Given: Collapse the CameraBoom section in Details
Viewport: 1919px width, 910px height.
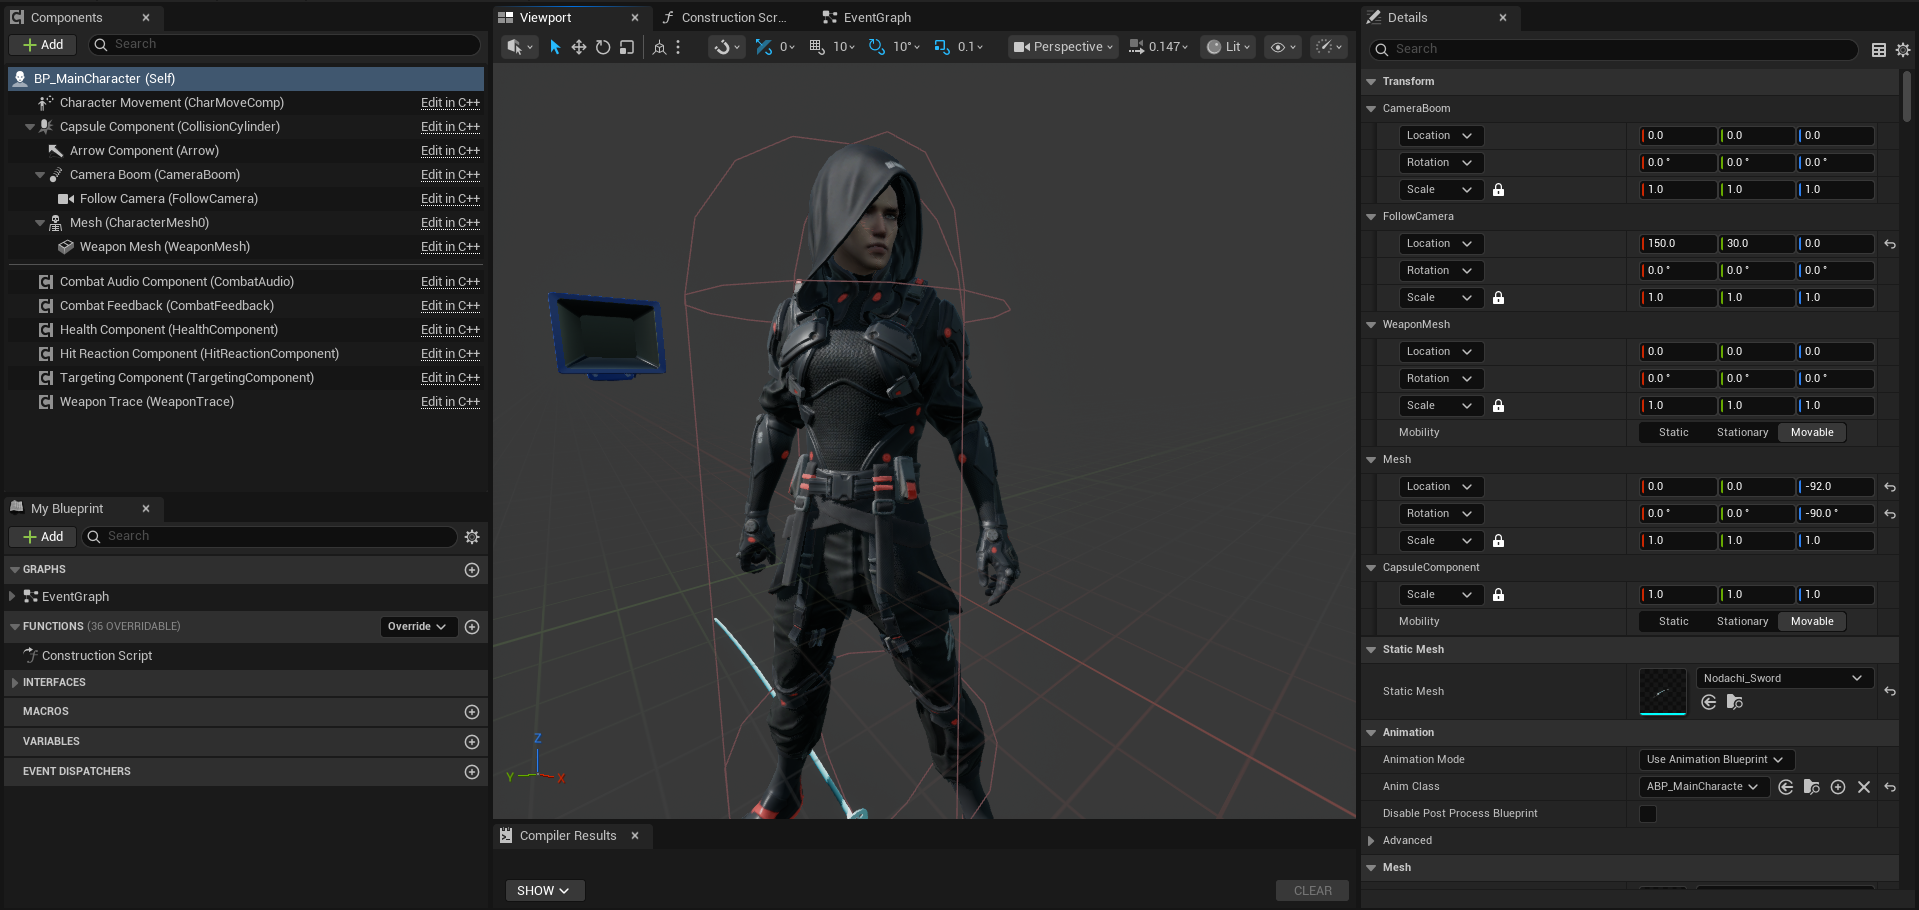Looking at the screenshot, I should pyautogui.click(x=1371, y=109).
